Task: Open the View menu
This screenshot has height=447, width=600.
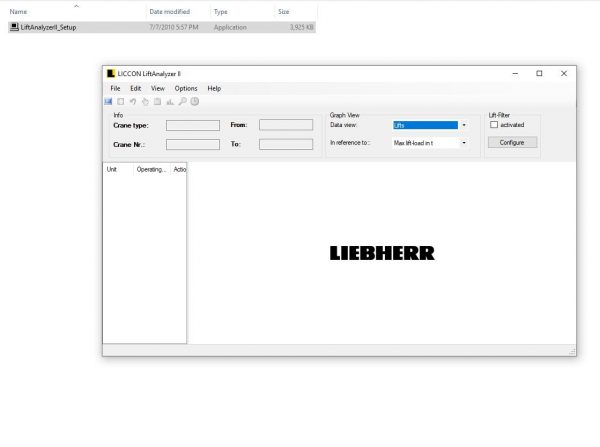Action: (x=158, y=88)
